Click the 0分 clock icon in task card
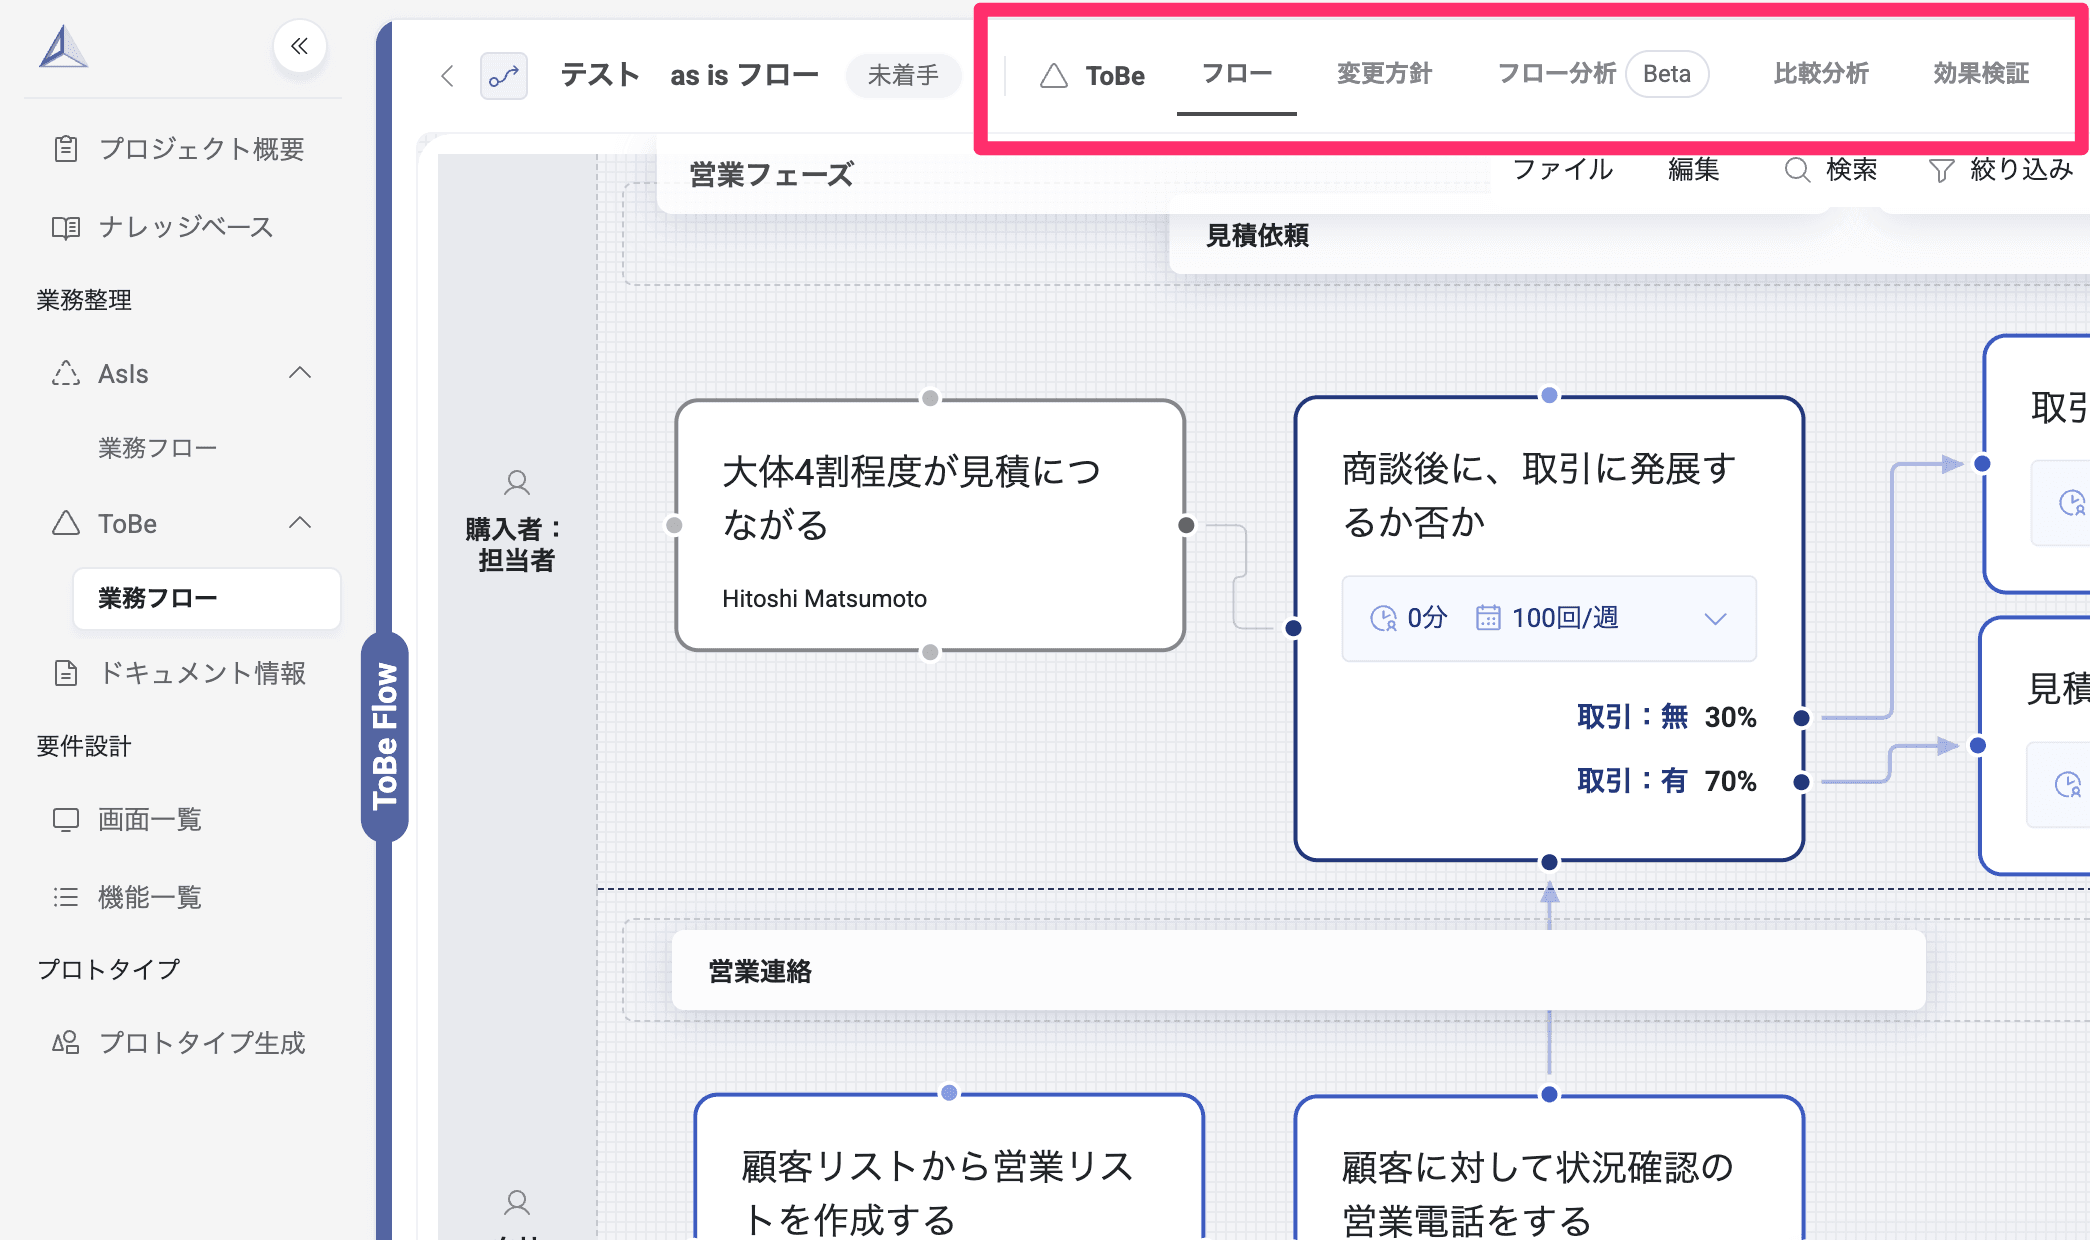Image resolution: width=2090 pixels, height=1240 pixels. pos(1383,618)
